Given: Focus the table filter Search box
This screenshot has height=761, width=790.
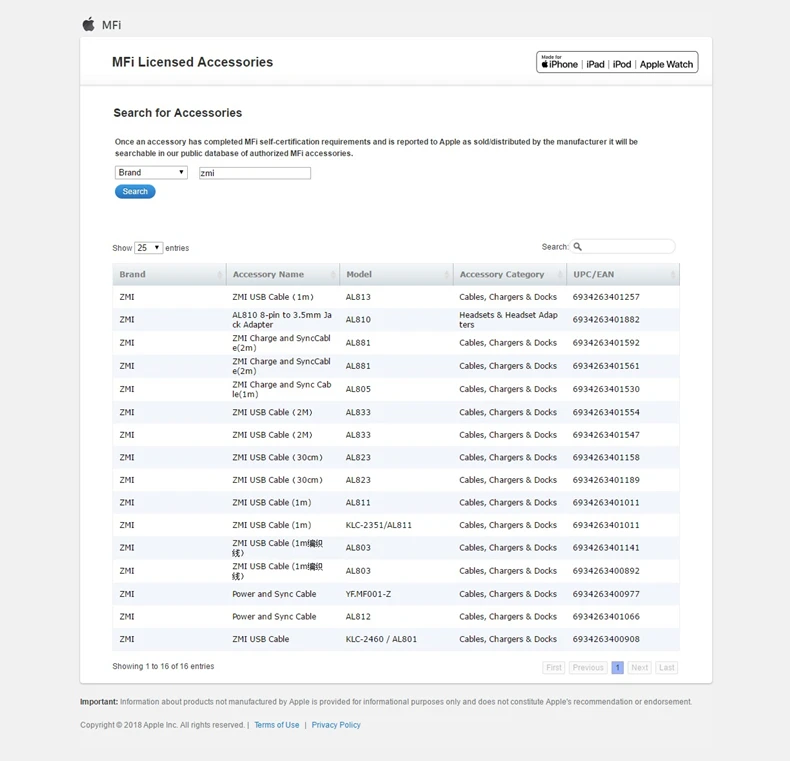Looking at the screenshot, I should (x=623, y=246).
